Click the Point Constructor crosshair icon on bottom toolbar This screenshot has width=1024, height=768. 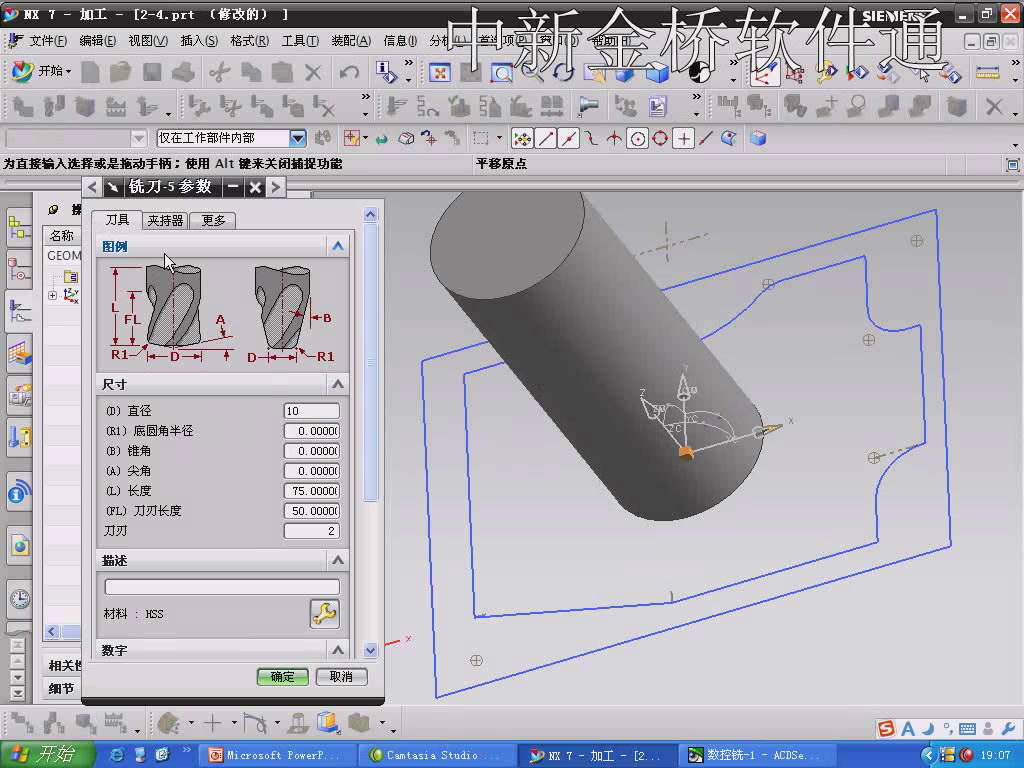(x=212, y=722)
